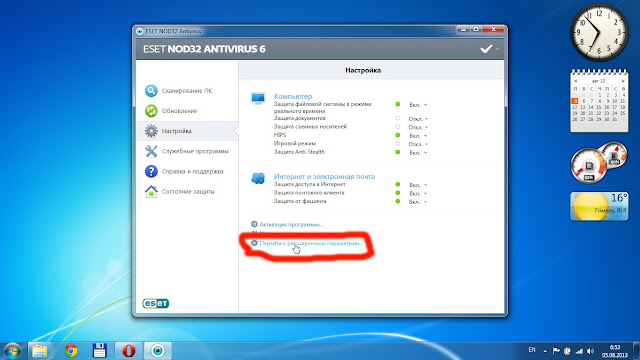Screen dimensions: 640x360
Task: Toggle Защита Anti-Stealth status indicator
Action: click(x=398, y=152)
